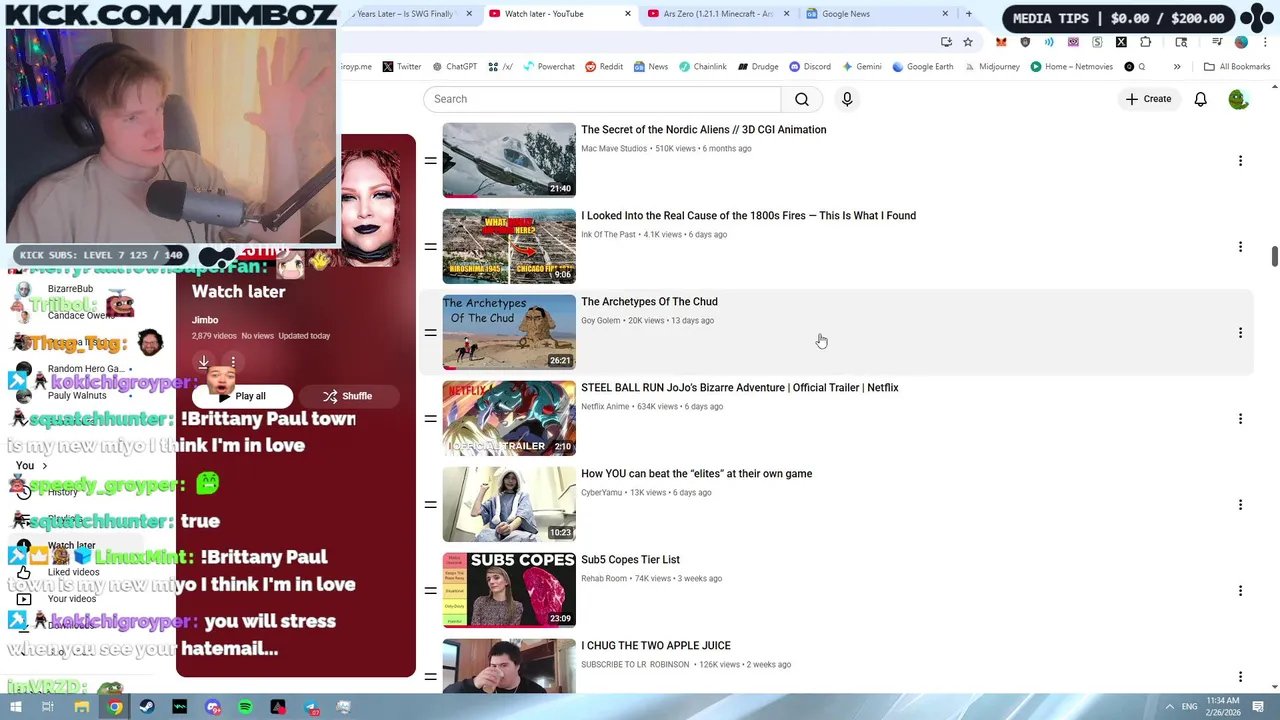The image size is (1280, 720).
Task: Open the Midjourney bookmark
Action: 991,67
